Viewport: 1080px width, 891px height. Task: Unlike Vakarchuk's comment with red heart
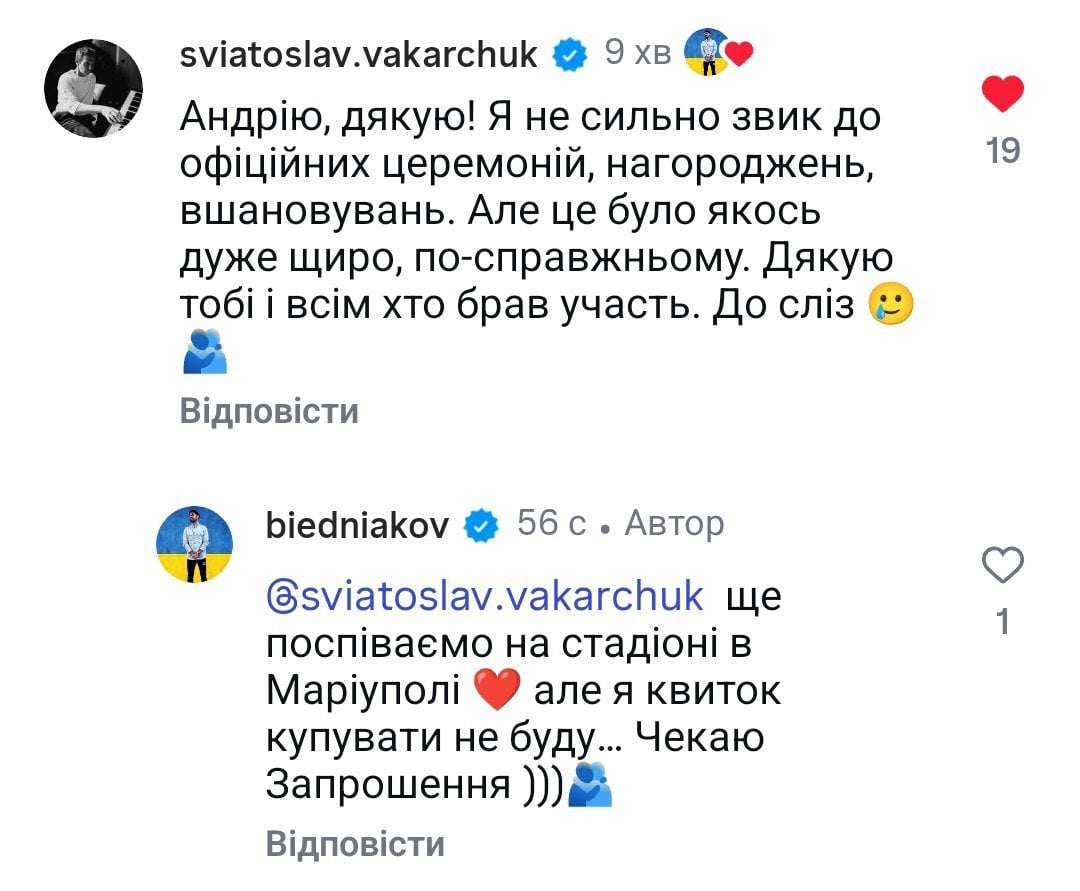pyautogui.click(x=1002, y=94)
